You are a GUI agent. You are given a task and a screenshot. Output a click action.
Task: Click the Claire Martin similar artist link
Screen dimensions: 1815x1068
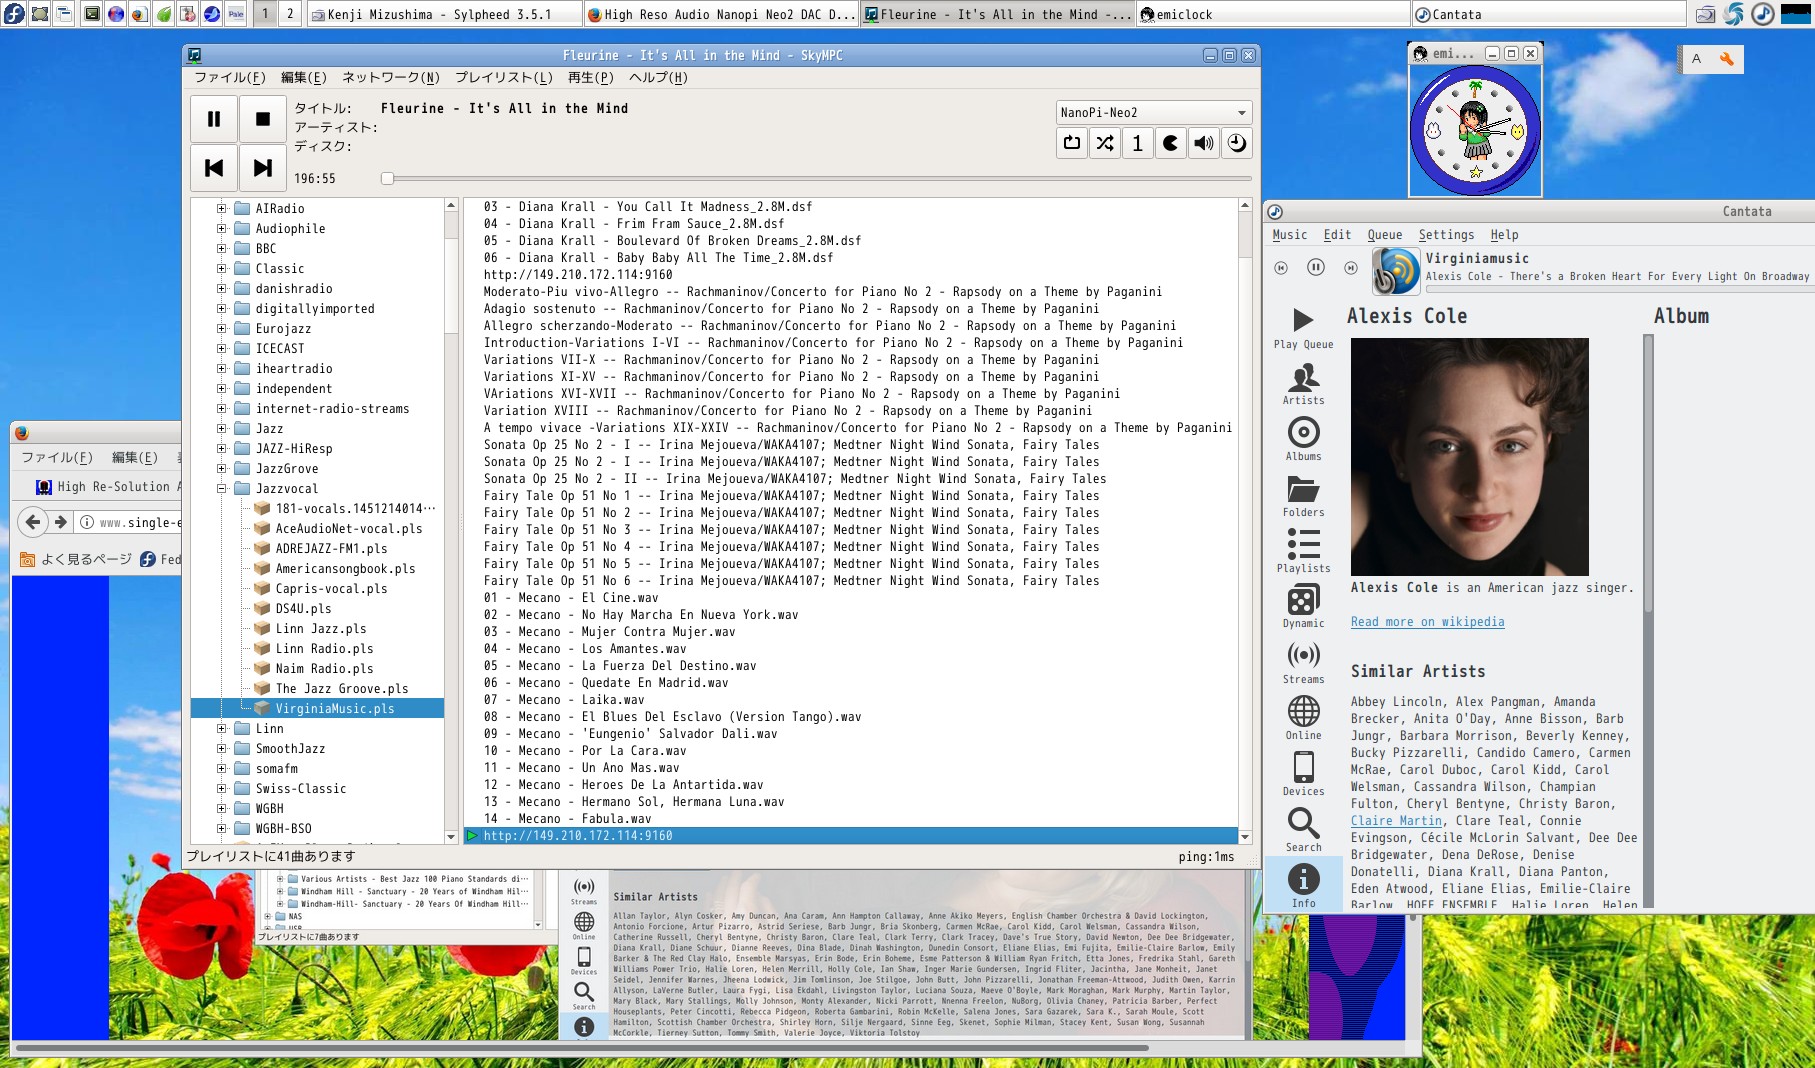[x=1396, y=821]
